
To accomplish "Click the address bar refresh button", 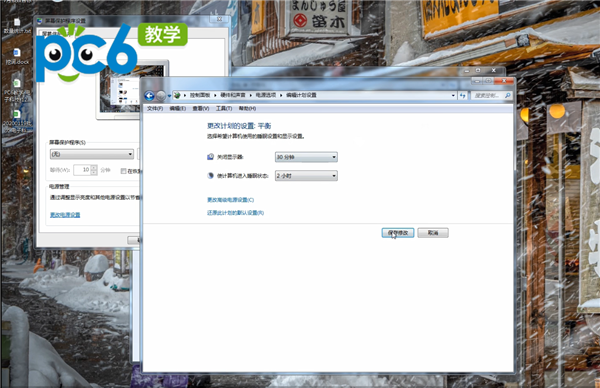I will [x=463, y=95].
